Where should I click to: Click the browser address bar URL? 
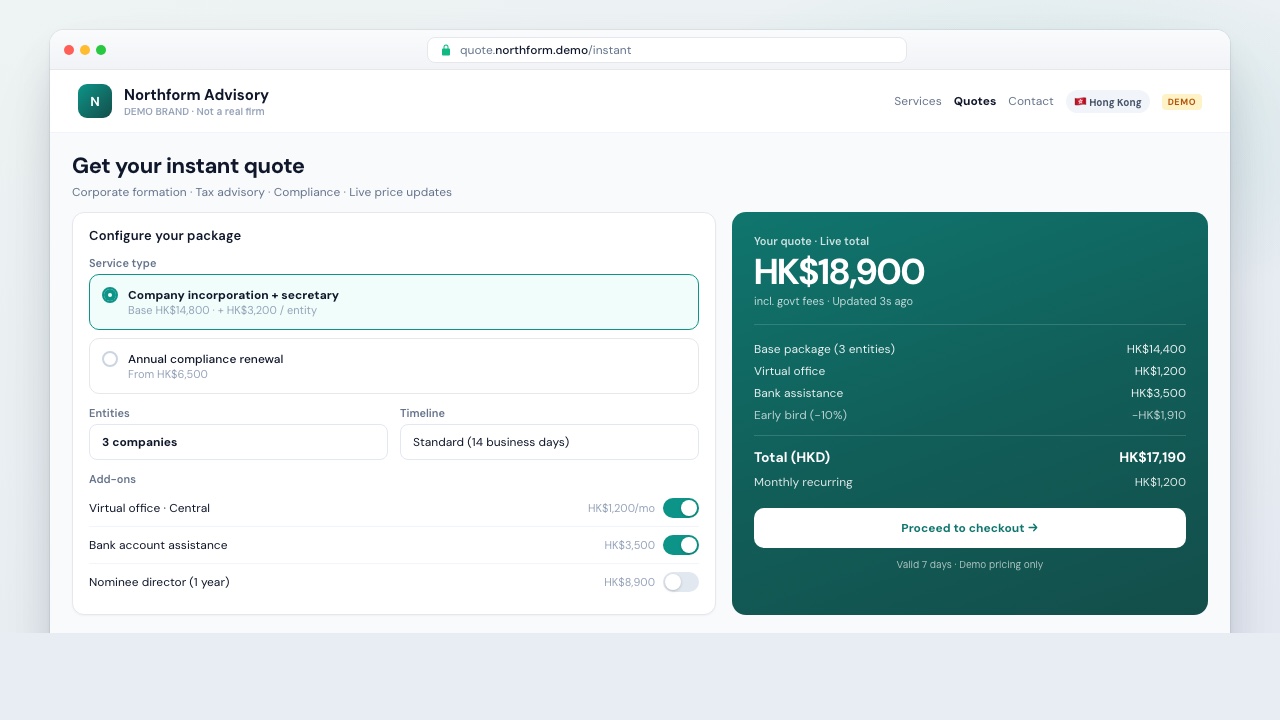click(x=667, y=50)
